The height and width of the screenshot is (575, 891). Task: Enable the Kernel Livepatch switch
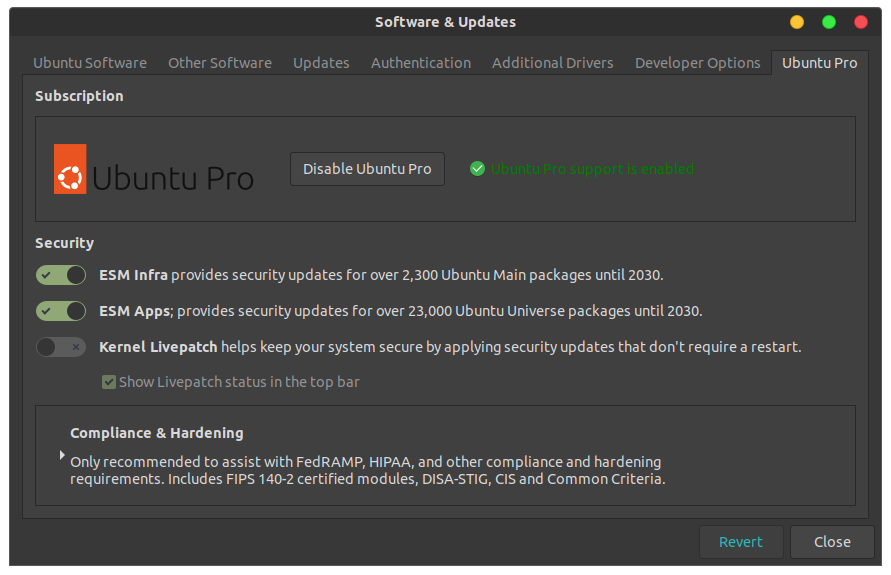click(x=61, y=347)
